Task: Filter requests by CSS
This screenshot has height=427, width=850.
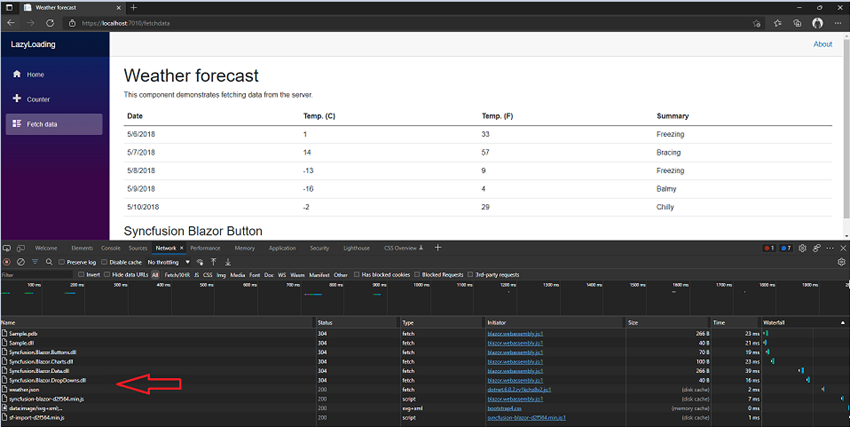Action: tap(208, 275)
